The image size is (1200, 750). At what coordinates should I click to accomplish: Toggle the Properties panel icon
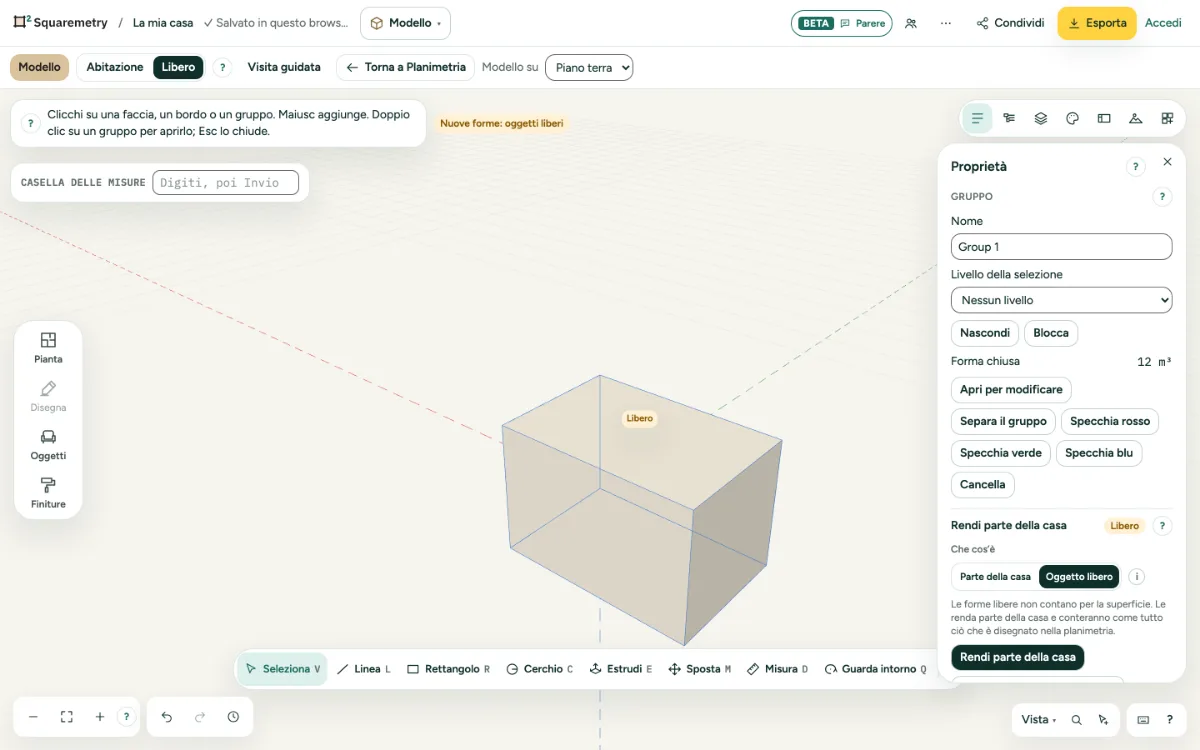(977, 118)
